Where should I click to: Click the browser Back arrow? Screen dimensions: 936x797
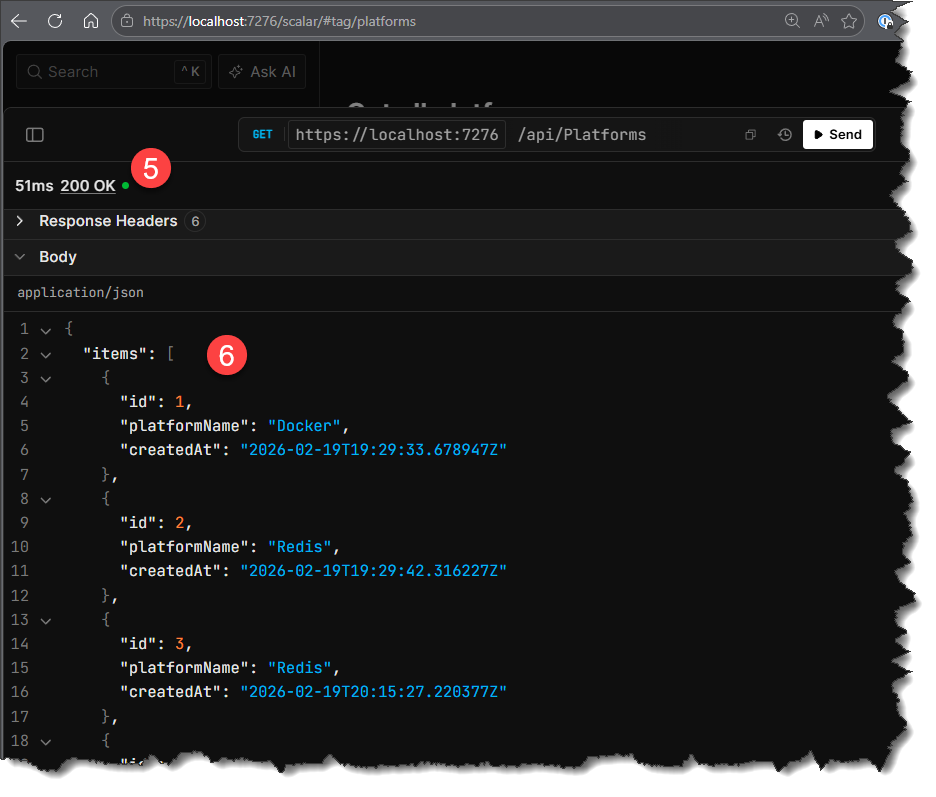click(x=19, y=21)
